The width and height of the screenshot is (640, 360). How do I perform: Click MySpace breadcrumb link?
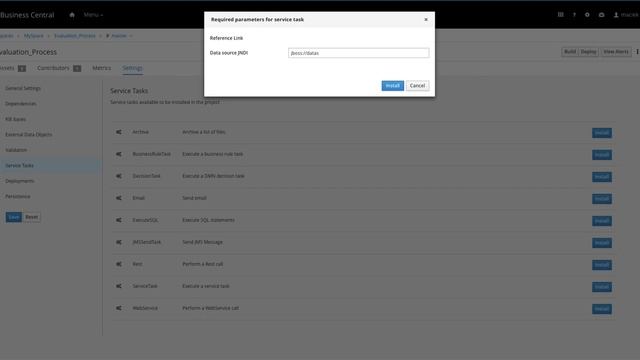[x=33, y=36]
